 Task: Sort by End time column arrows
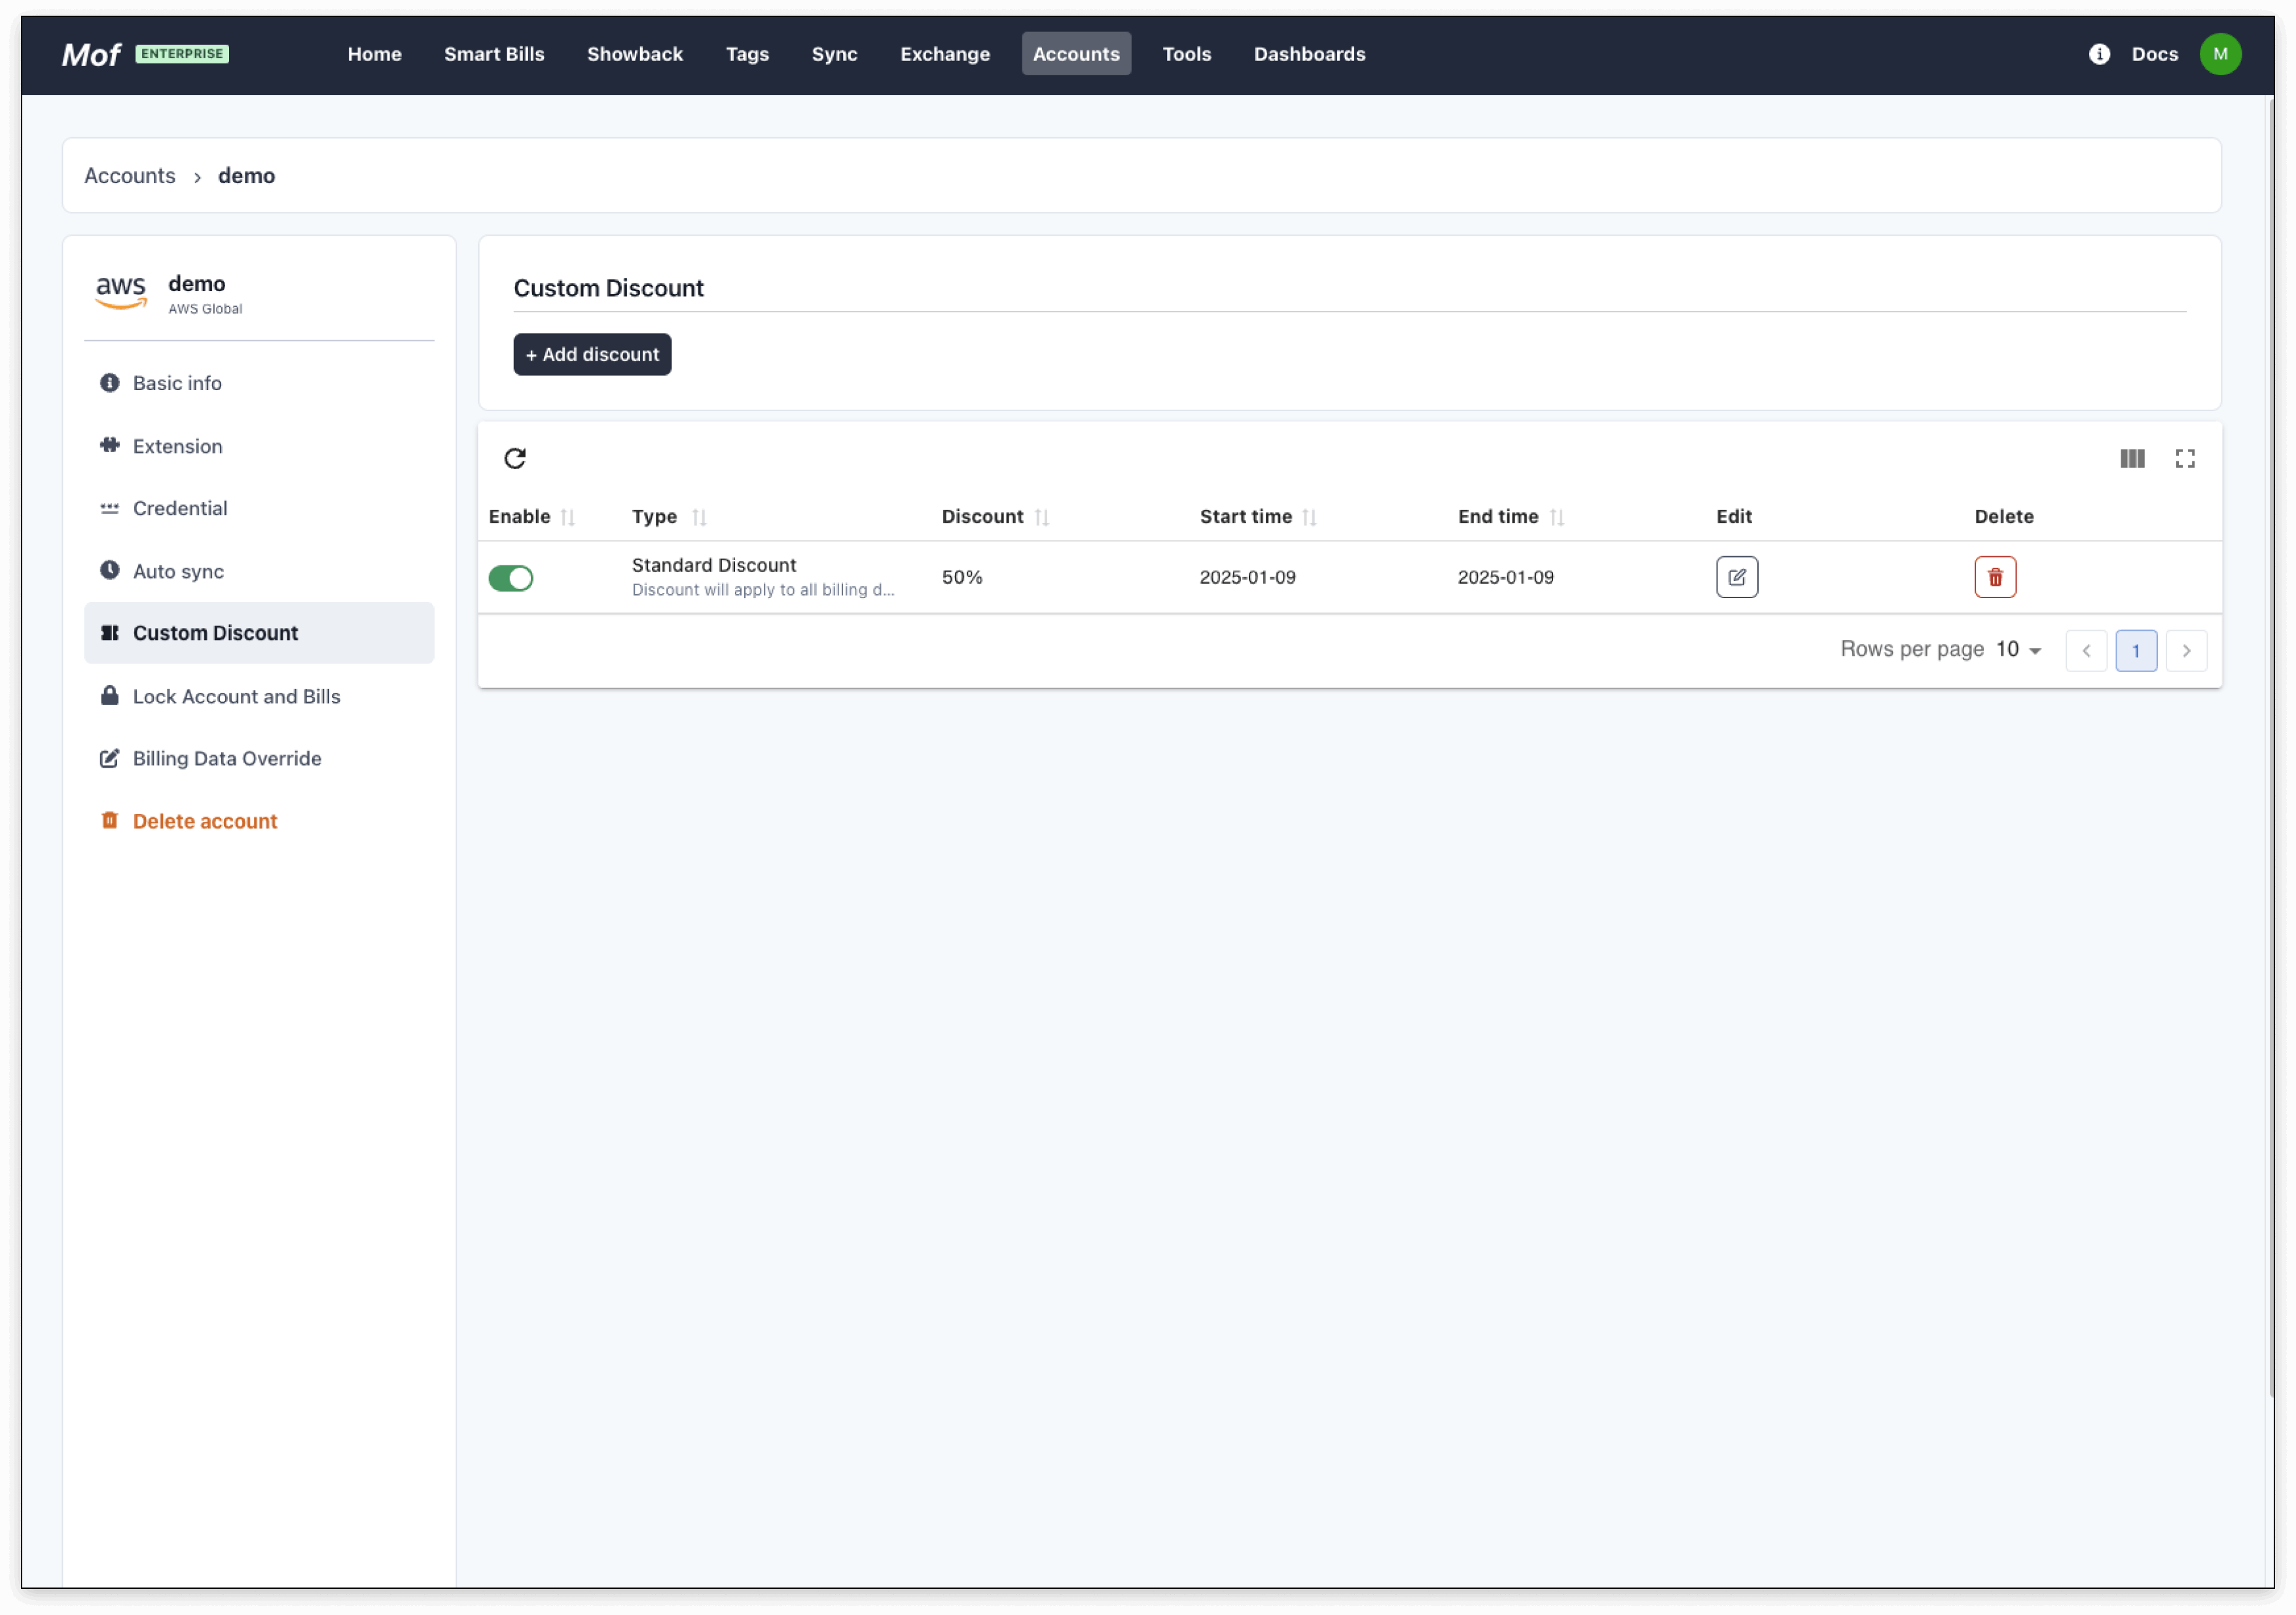point(1557,517)
